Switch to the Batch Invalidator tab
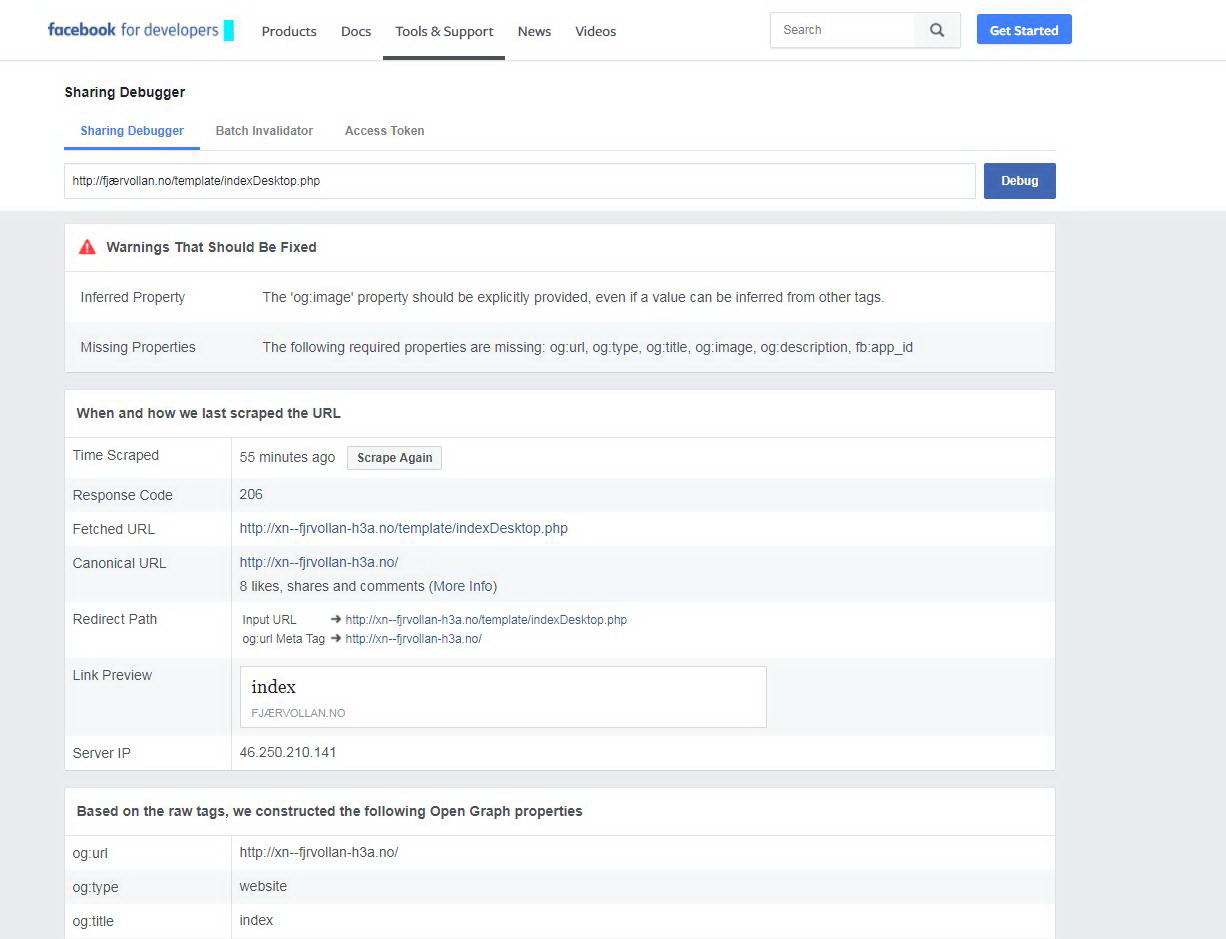Screen dimensions: 1226x939 pyautogui.click(x=264, y=131)
